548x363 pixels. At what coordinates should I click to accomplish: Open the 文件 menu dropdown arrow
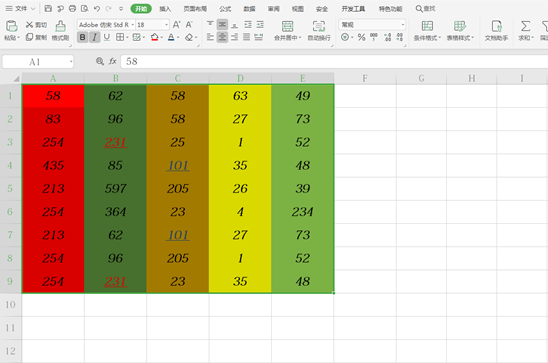tap(33, 9)
